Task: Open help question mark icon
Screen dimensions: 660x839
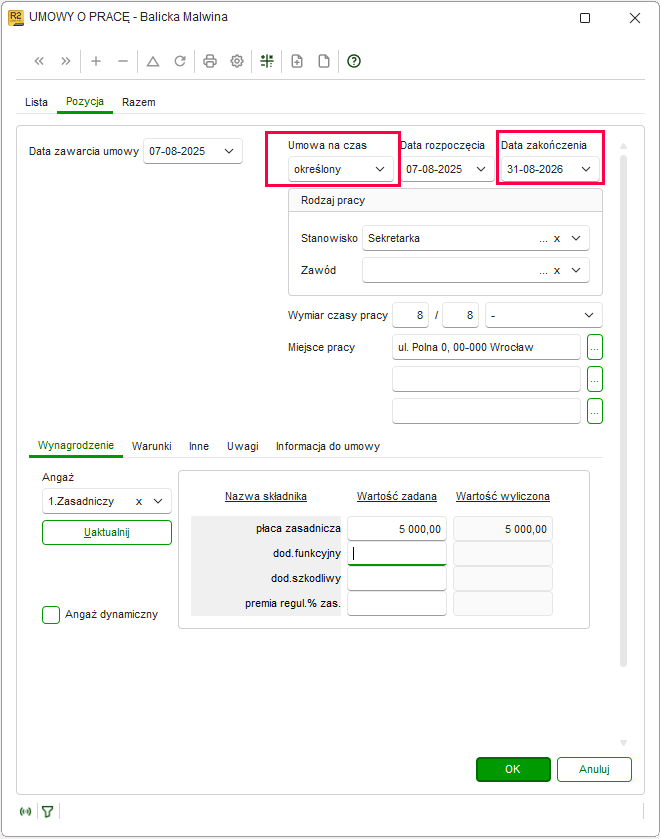Action: click(354, 61)
